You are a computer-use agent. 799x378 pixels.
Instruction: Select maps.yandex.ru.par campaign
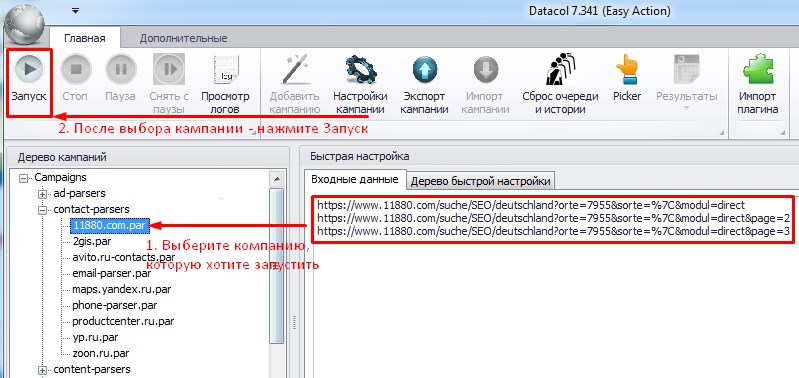point(121,289)
